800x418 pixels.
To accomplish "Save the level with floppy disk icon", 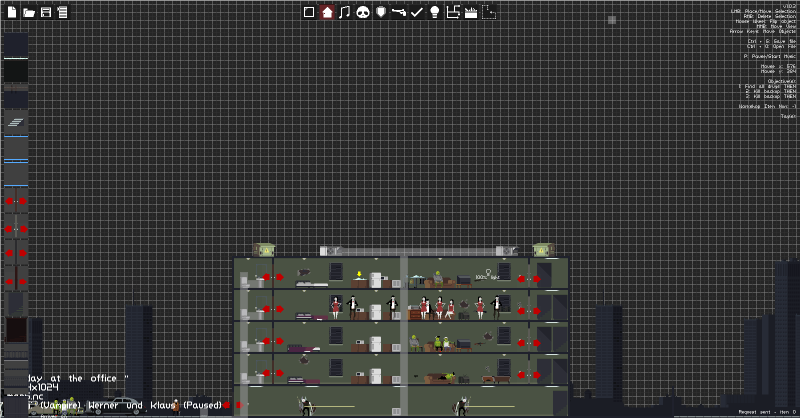I will click(x=46, y=12).
